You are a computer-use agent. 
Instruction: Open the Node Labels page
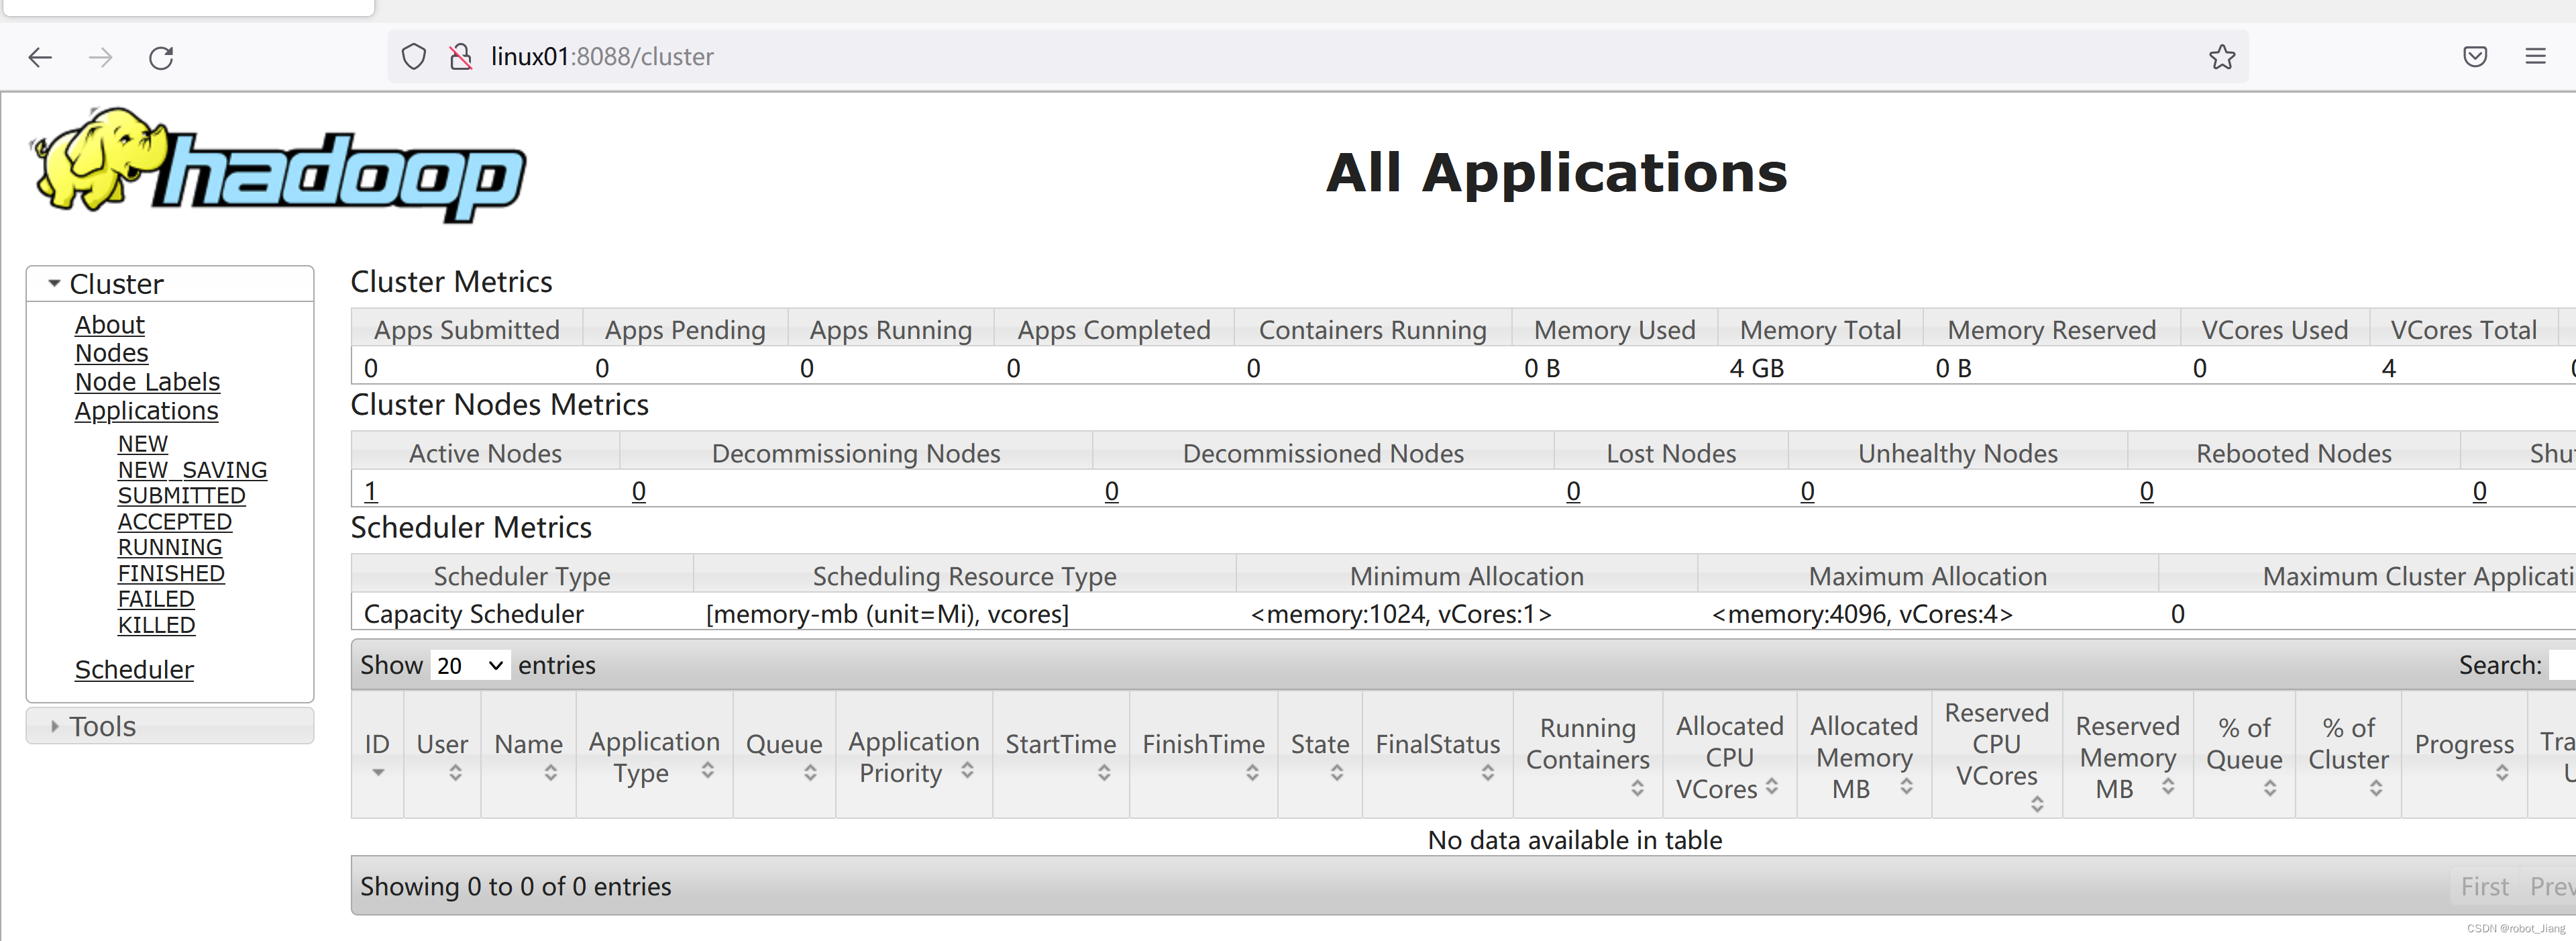coord(147,381)
